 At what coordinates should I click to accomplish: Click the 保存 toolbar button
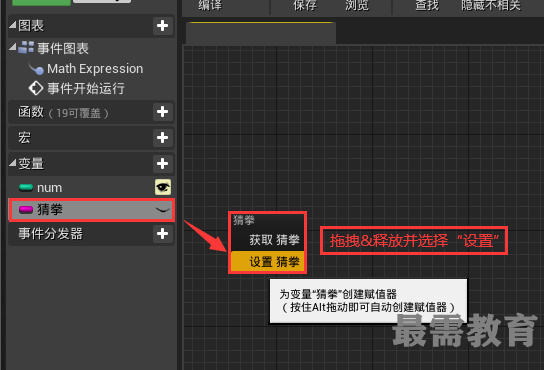(x=305, y=5)
